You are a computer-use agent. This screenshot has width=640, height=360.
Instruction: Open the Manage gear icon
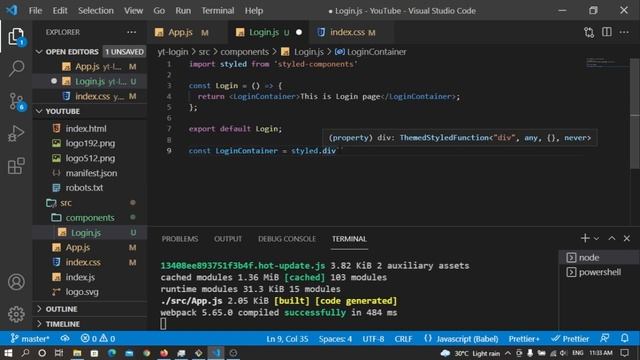(16, 314)
